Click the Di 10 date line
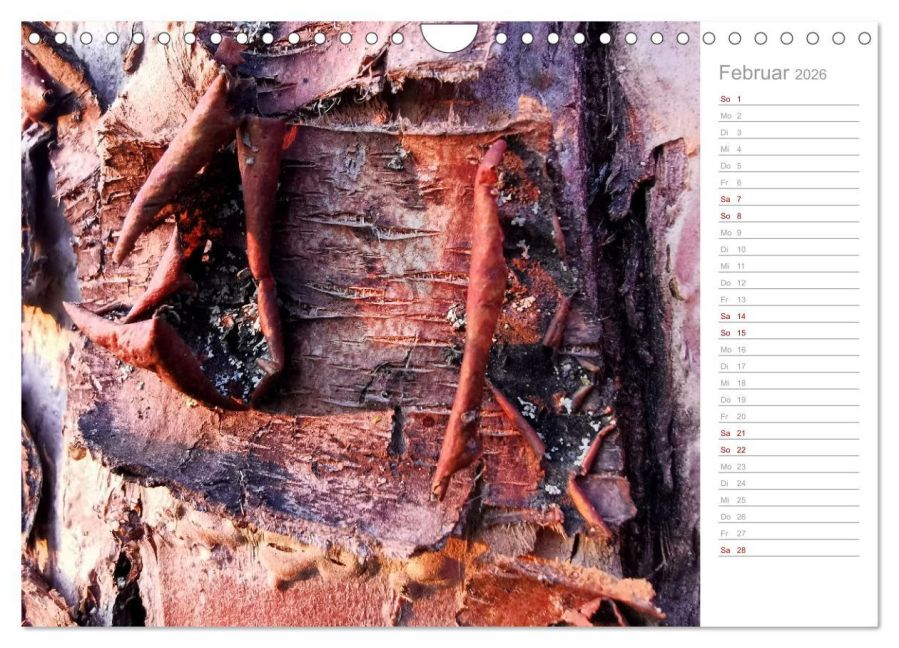This screenshot has height=648, width=899. pyautogui.click(x=789, y=249)
